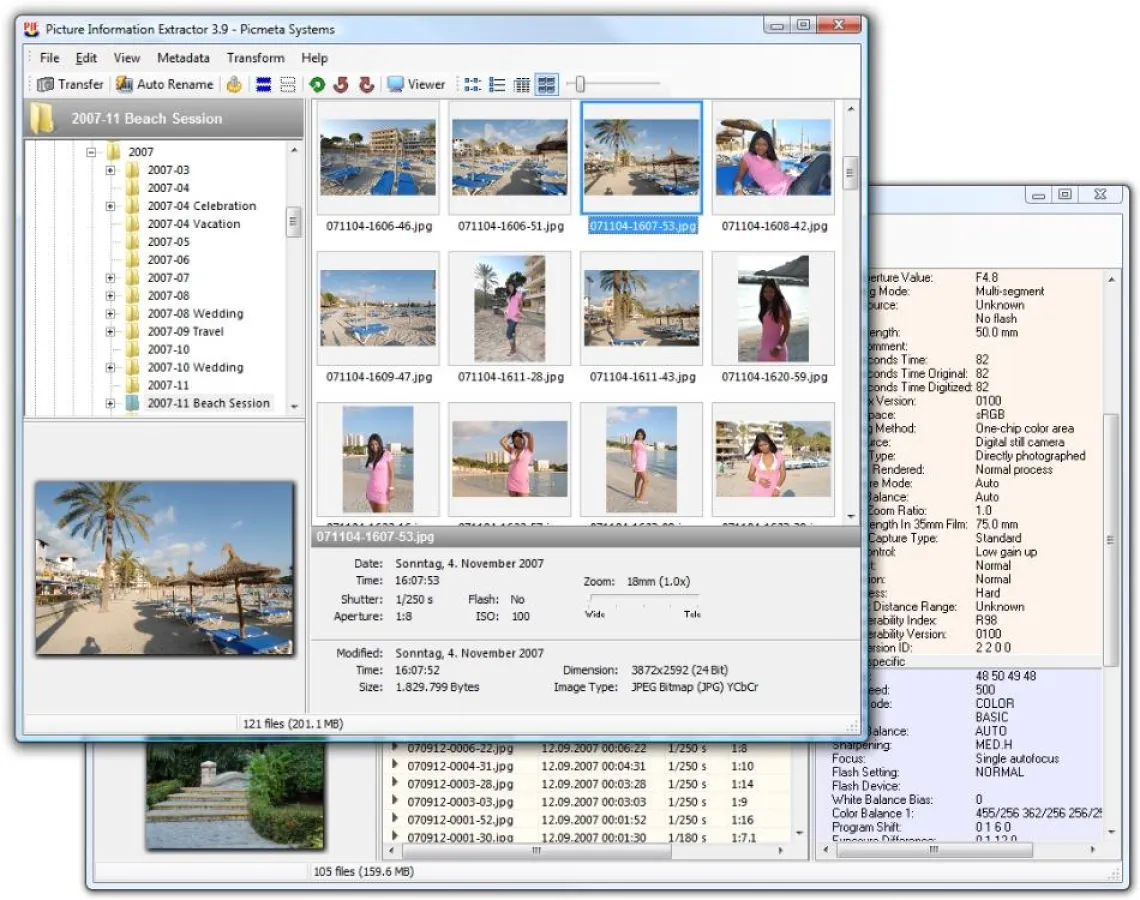Open the Help menu
The height and width of the screenshot is (900, 1140).
315,58
